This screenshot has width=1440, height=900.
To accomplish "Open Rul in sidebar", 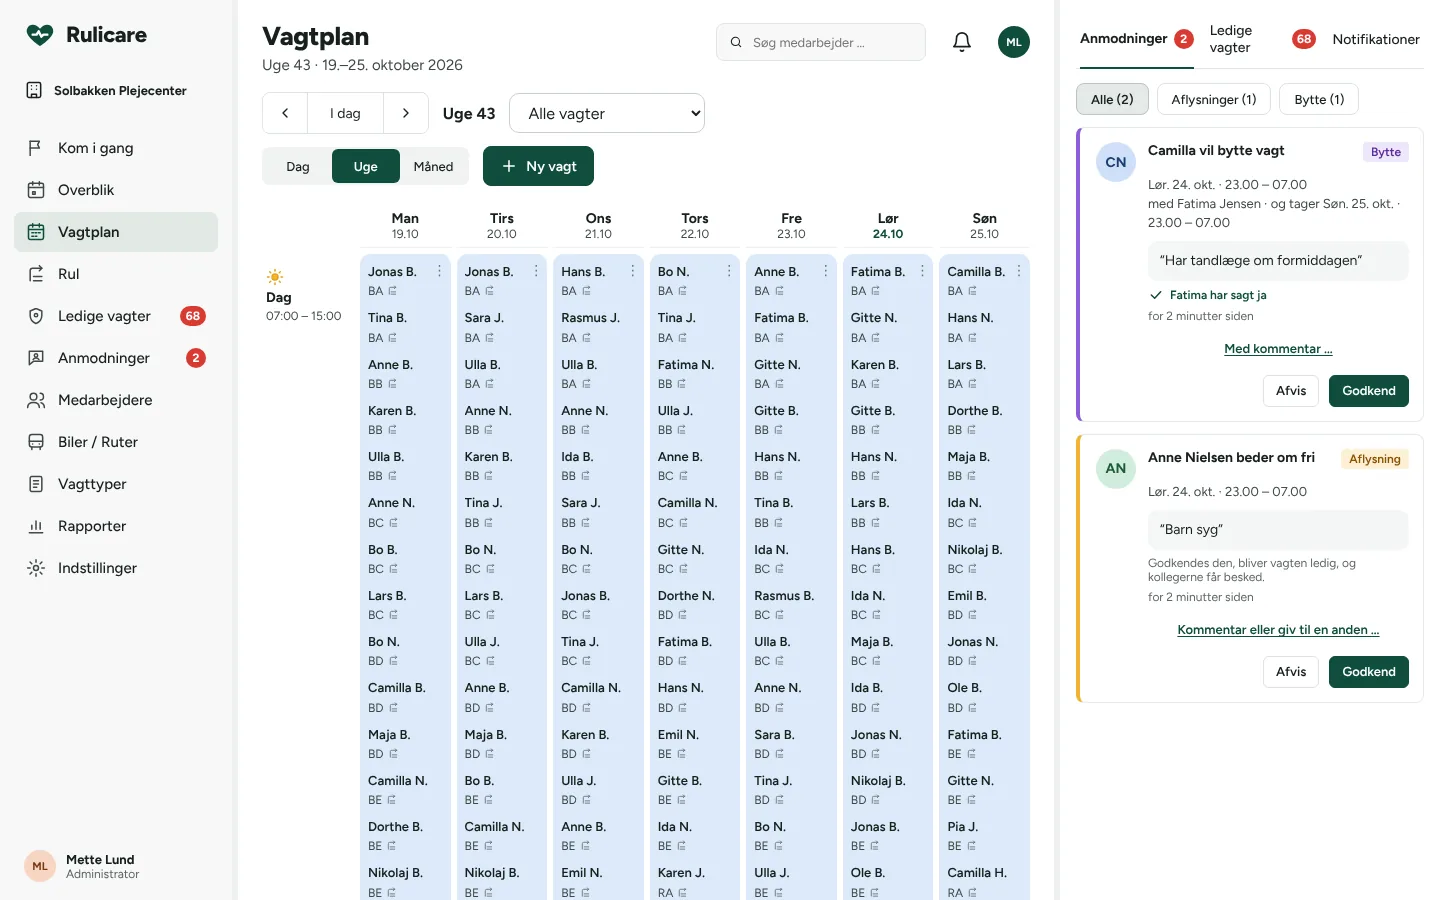I will pyautogui.click(x=116, y=274).
